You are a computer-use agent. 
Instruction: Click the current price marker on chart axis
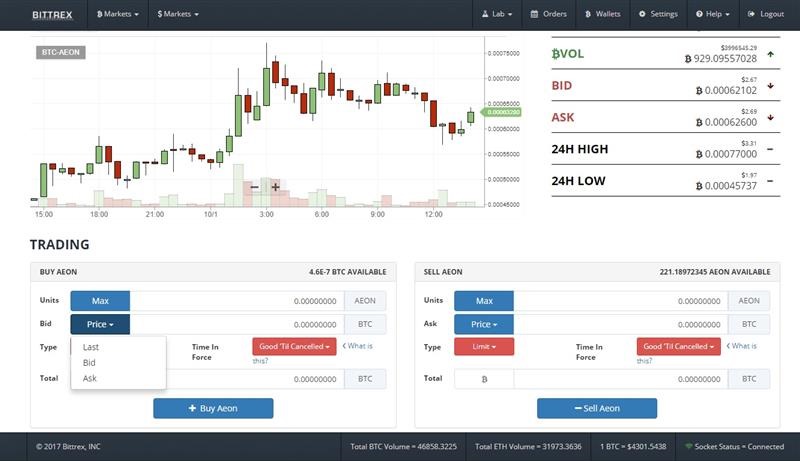[502, 112]
